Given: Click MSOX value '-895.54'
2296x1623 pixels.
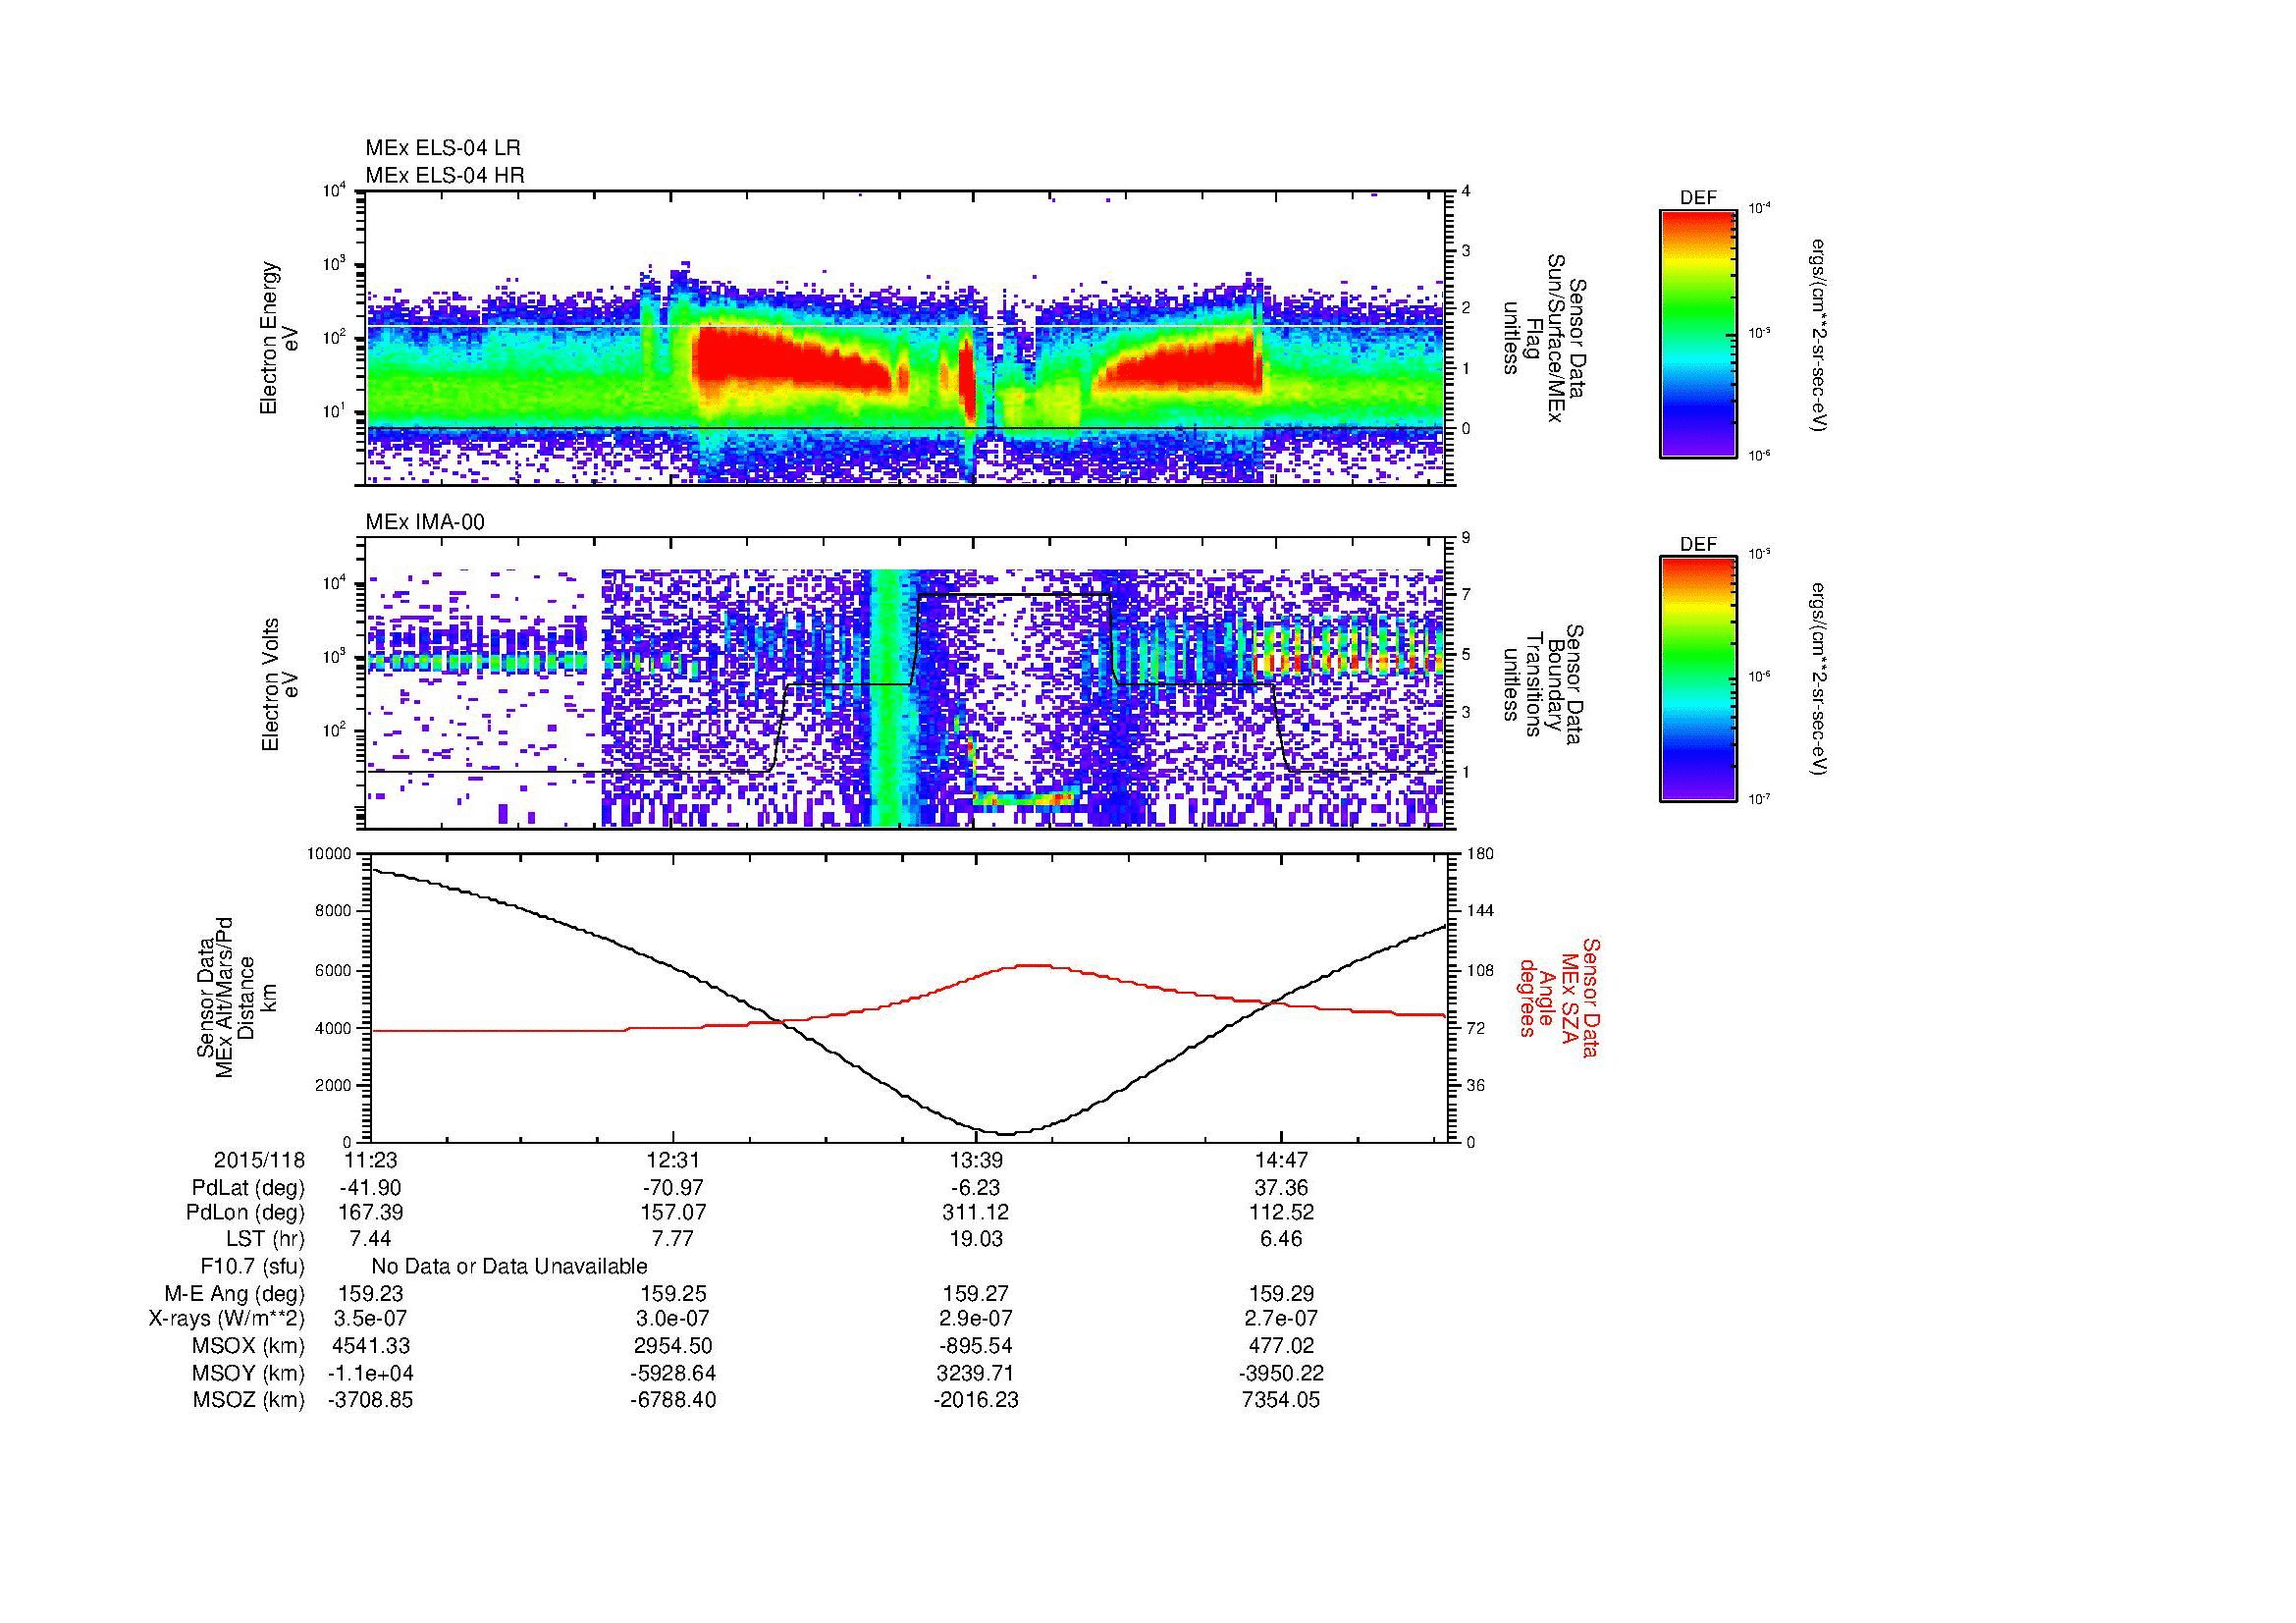Looking at the screenshot, I should pos(976,1346).
